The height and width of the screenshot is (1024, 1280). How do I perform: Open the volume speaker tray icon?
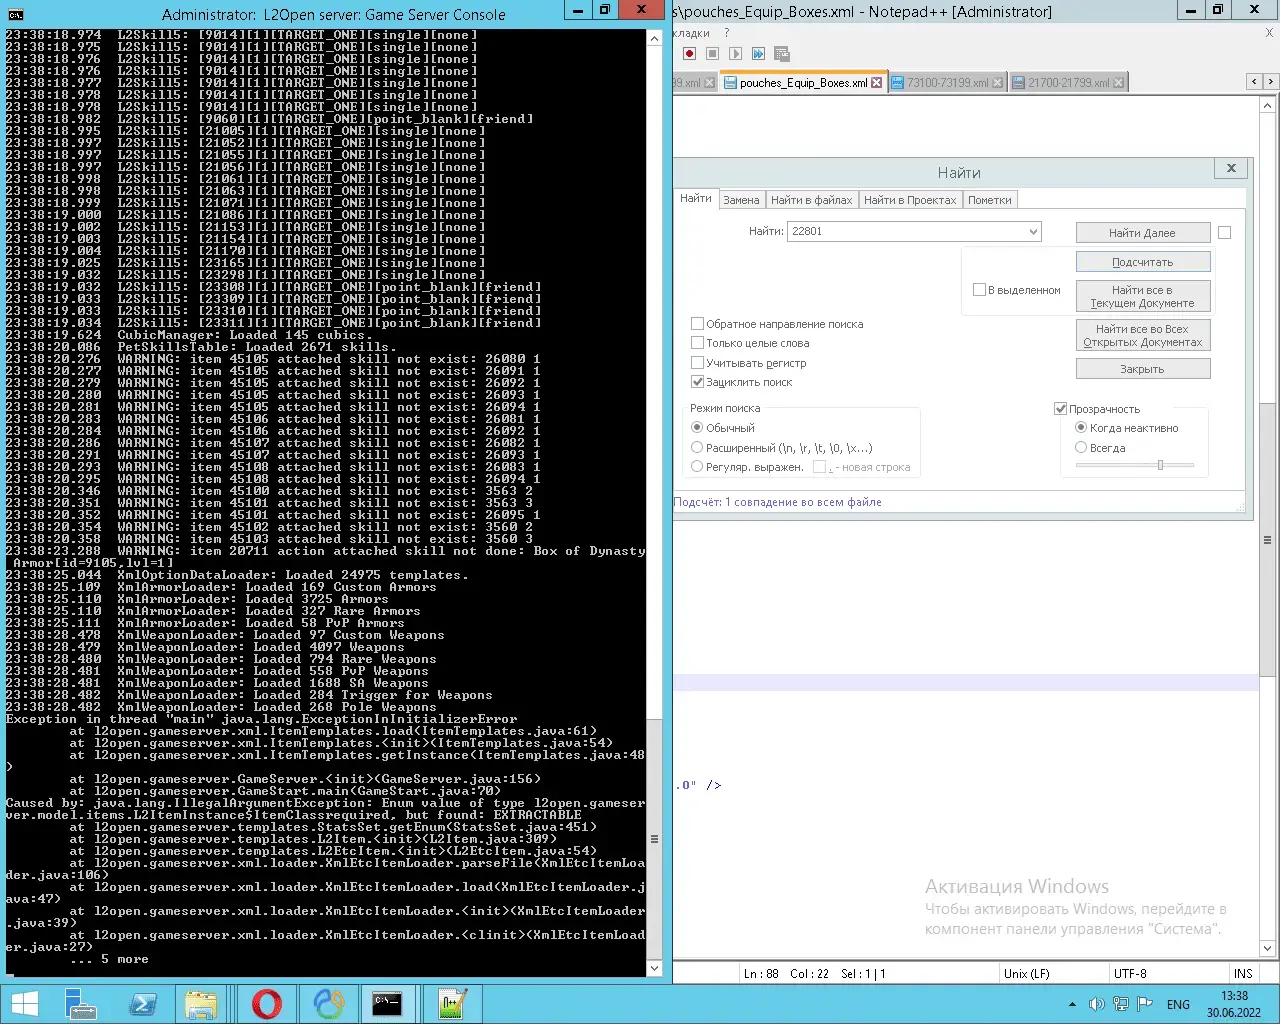coord(1096,1004)
